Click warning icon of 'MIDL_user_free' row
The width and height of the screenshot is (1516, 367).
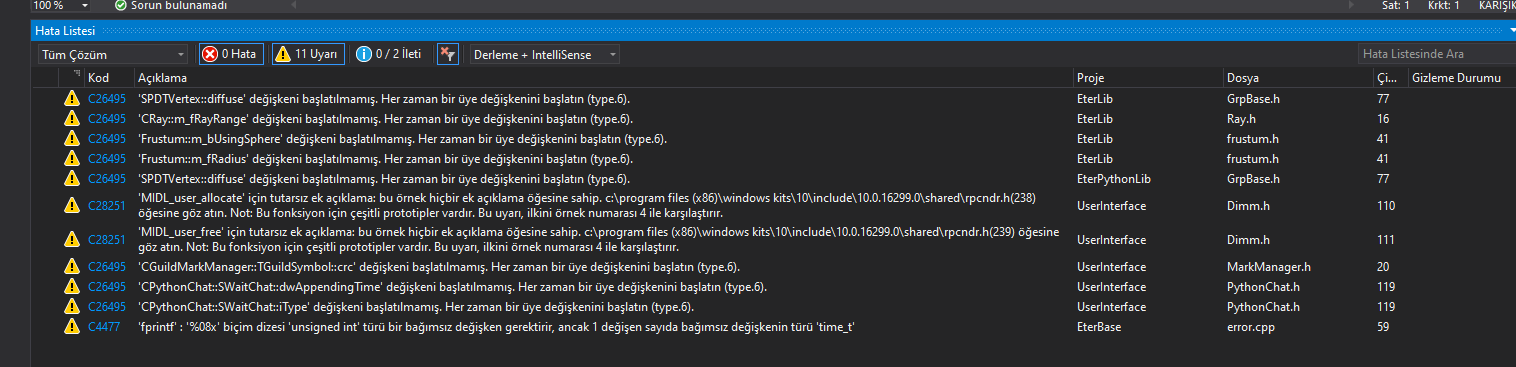pyautogui.click(x=71, y=240)
